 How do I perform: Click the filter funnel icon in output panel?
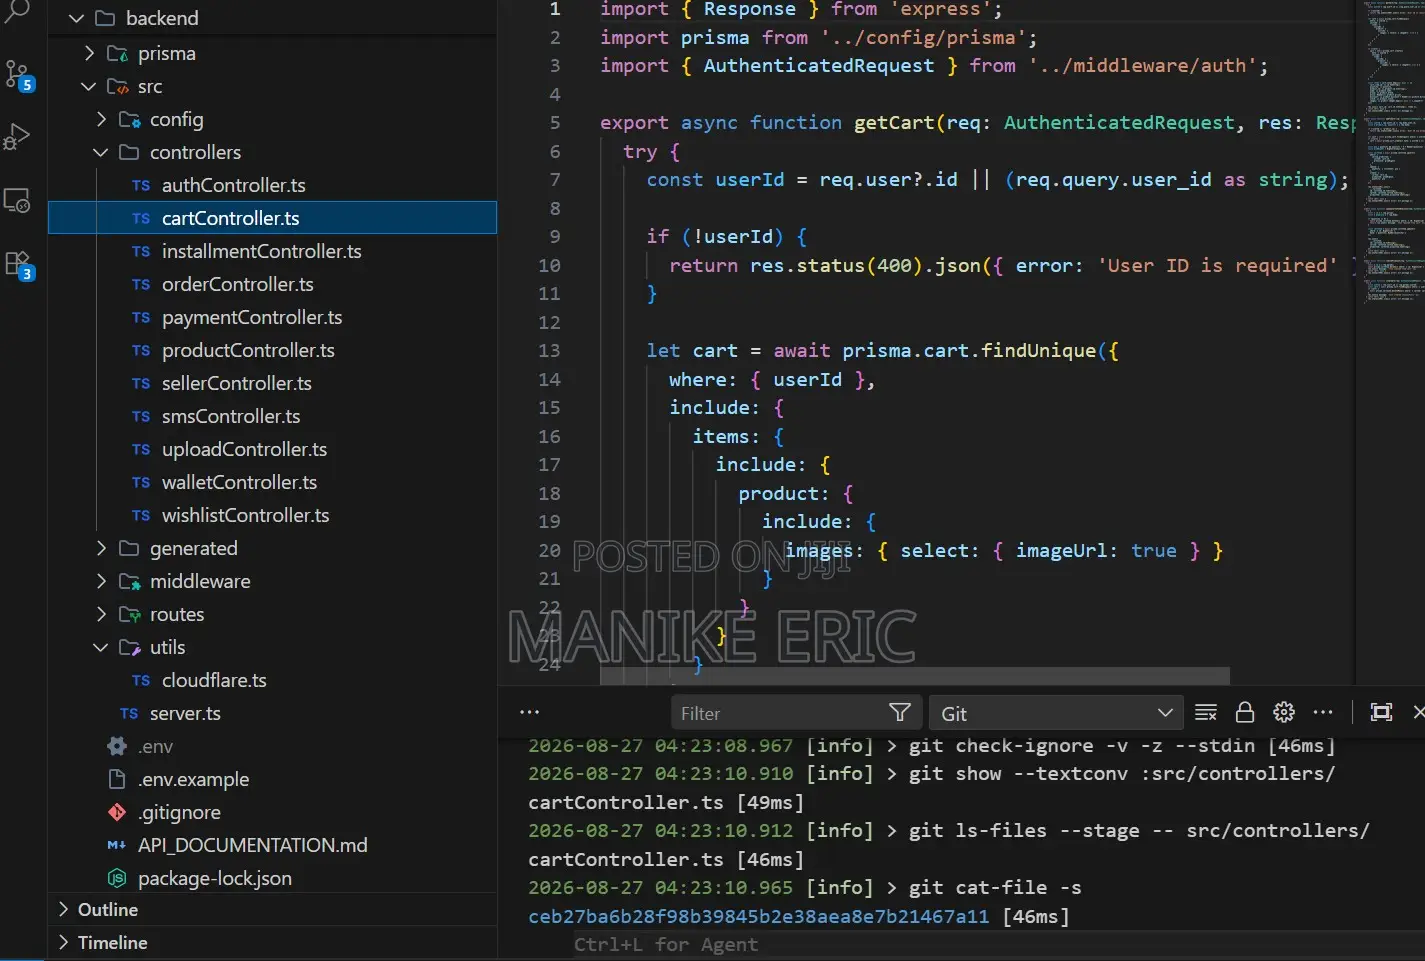coord(900,713)
